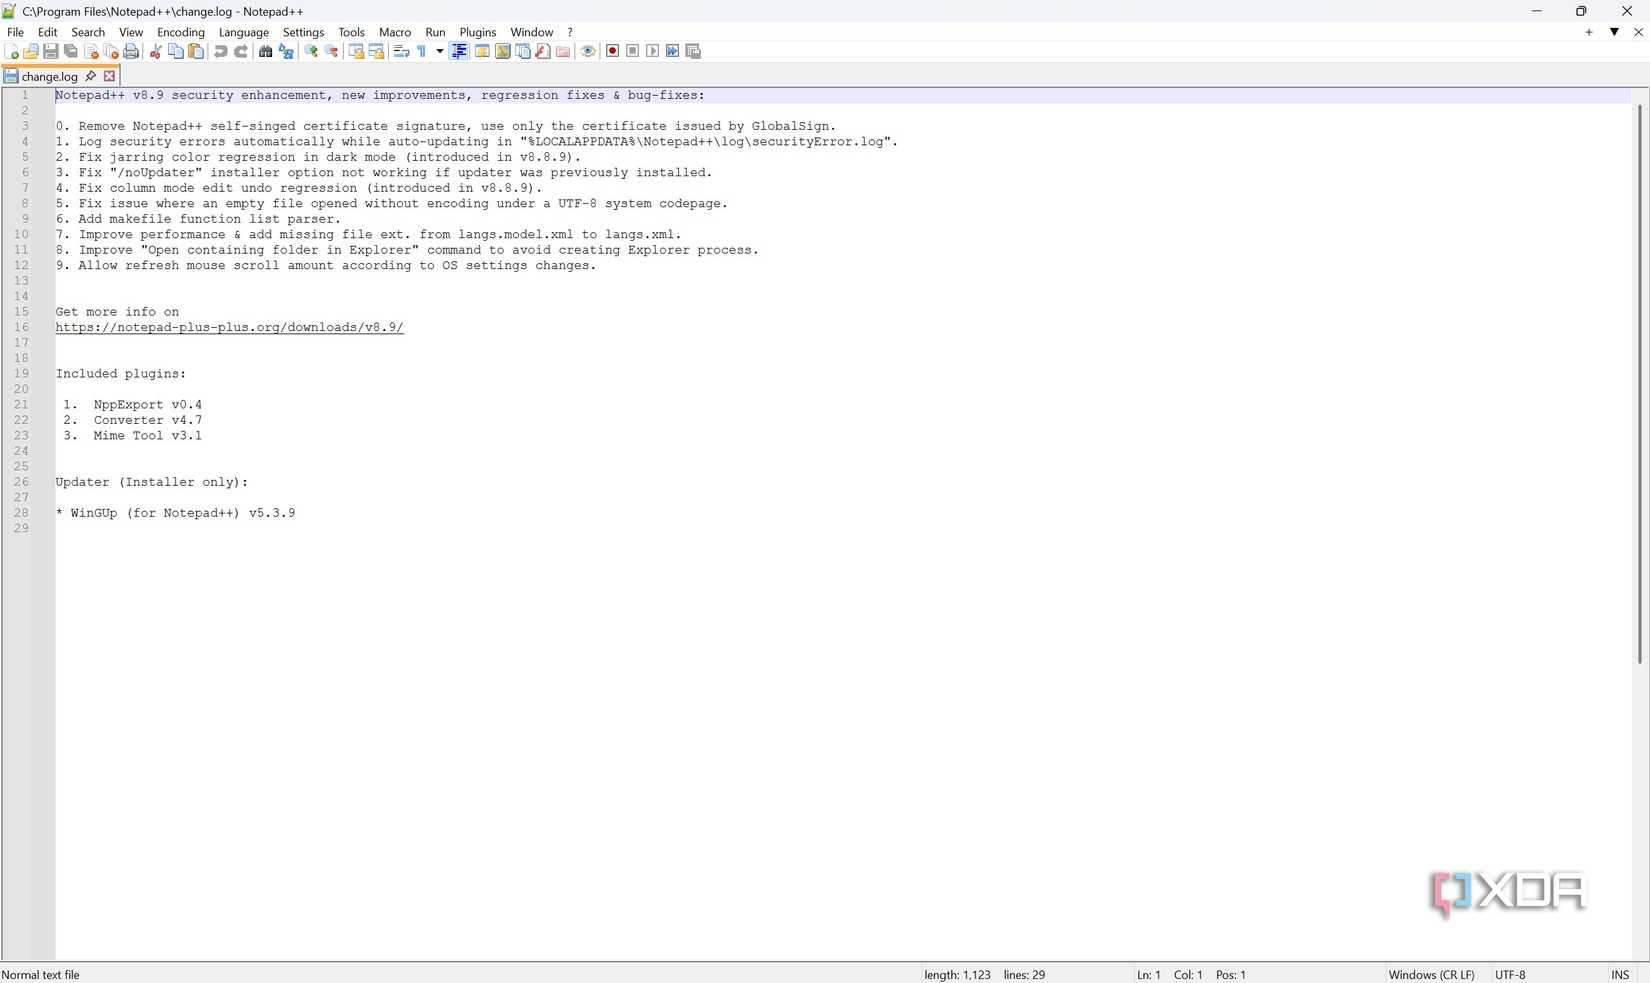Click 'Normal text file' in status bar
Viewport: 1650px width, 983px height.
[x=41, y=975]
